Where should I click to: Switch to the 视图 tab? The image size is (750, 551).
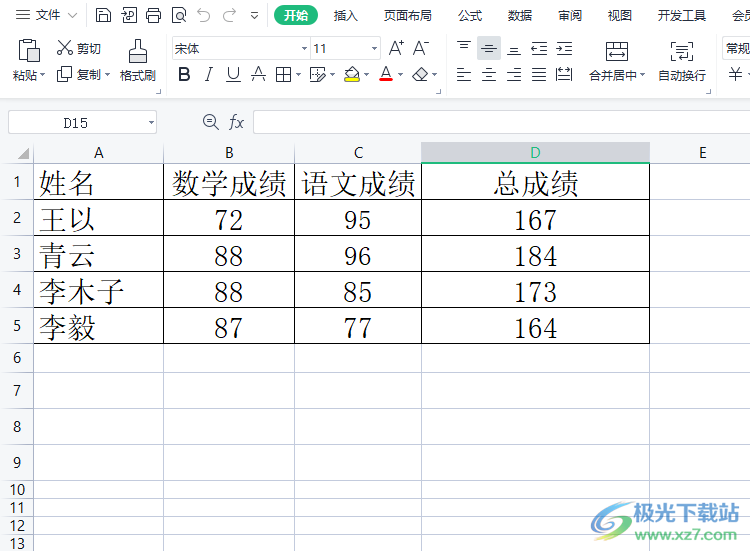[619, 16]
